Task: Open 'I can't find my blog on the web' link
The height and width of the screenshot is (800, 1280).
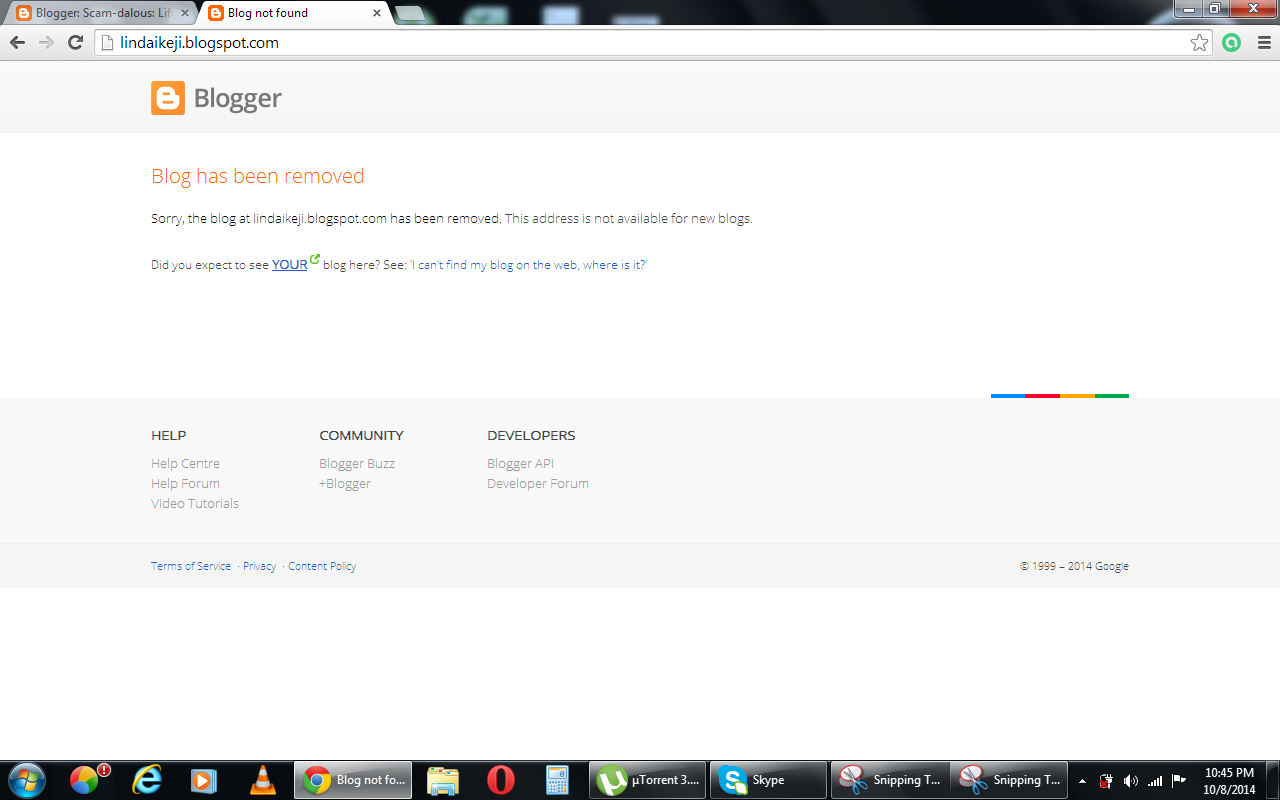Action: (528, 265)
